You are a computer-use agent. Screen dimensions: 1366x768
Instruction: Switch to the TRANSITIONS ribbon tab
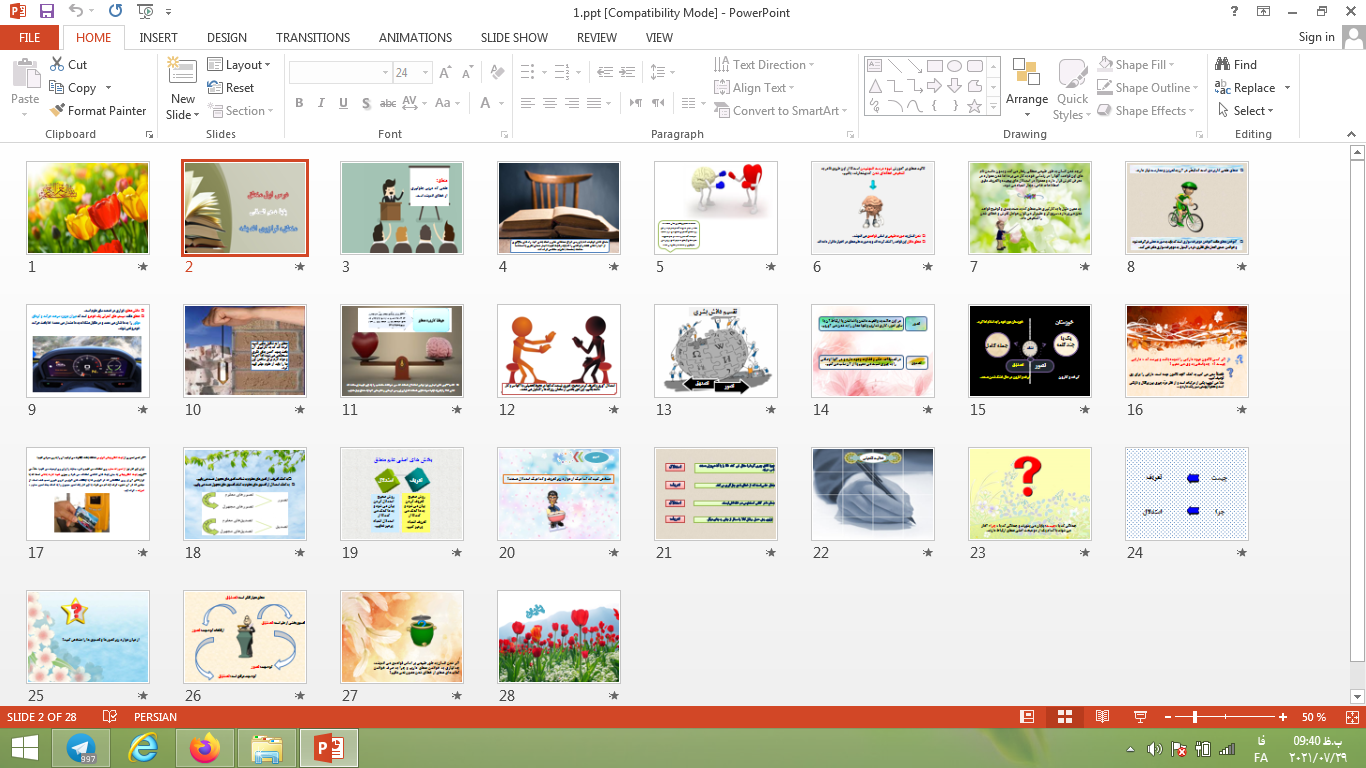tap(313, 38)
